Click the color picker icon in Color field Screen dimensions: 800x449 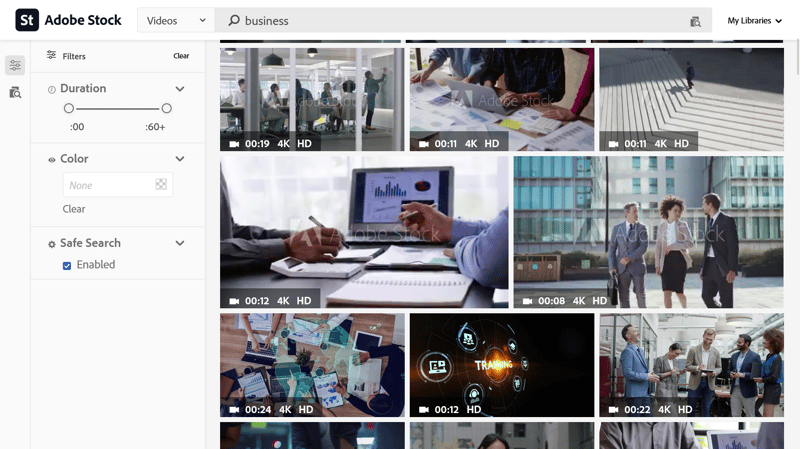click(161, 185)
